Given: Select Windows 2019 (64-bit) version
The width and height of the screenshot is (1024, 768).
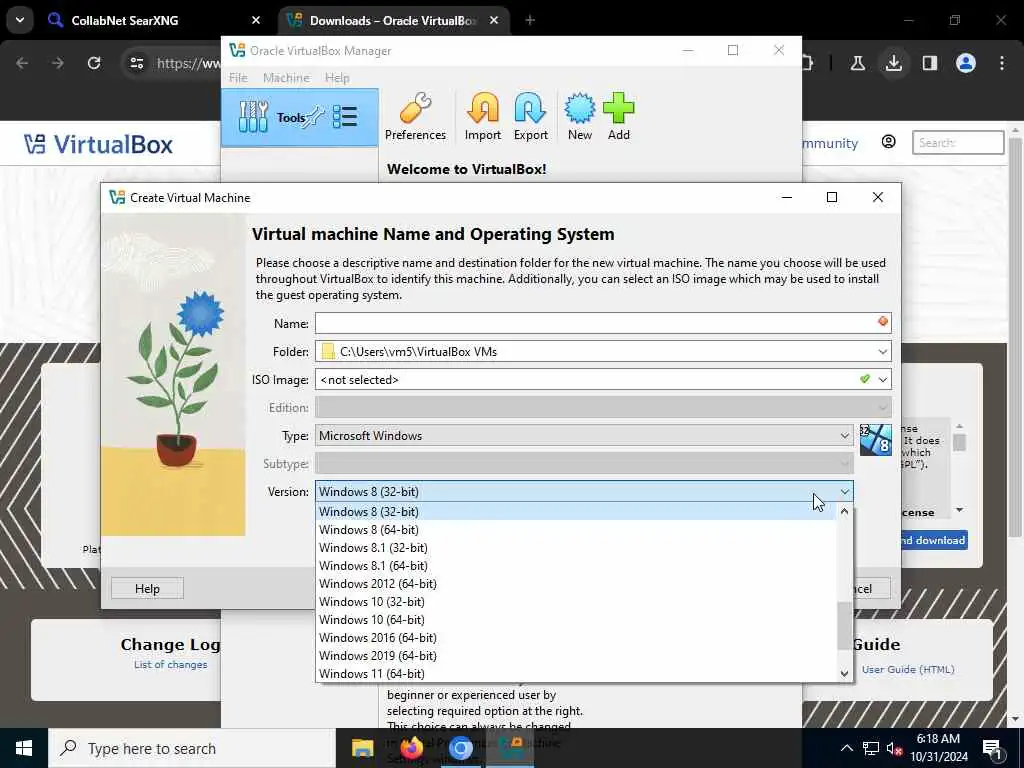Looking at the screenshot, I should (x=576, y=656).
